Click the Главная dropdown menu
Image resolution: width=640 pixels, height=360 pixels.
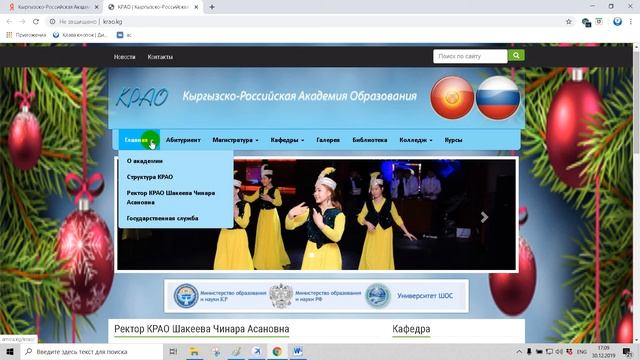(139, 140)
